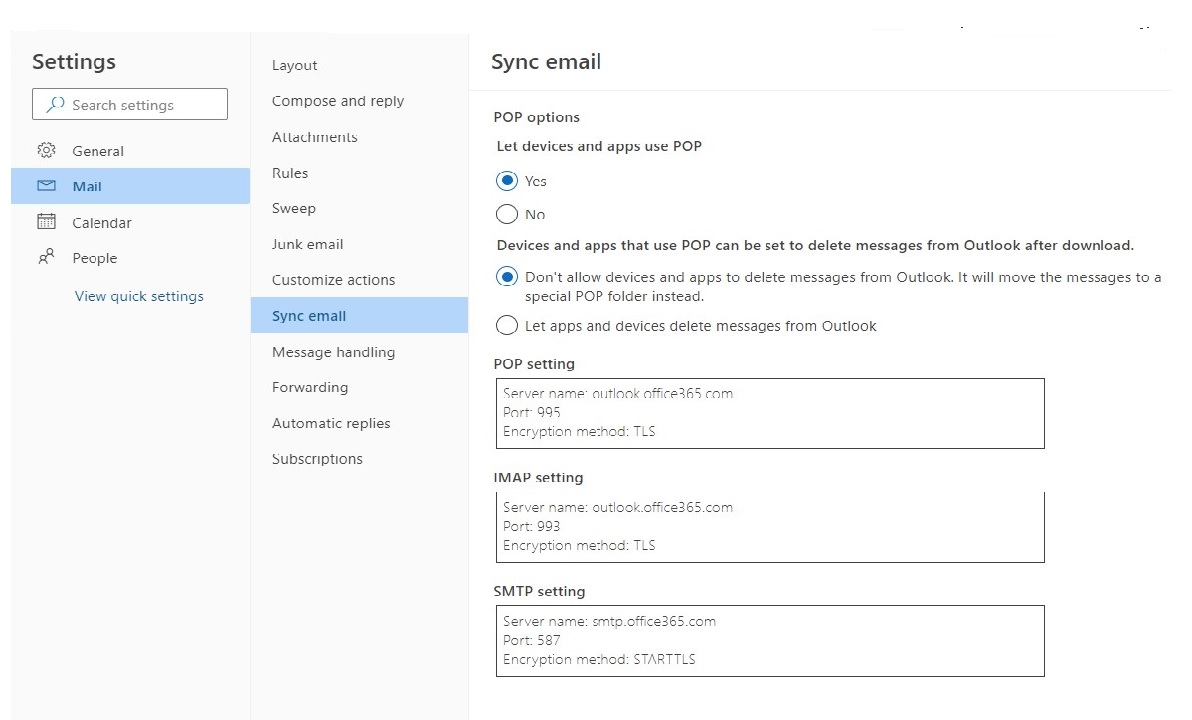Go to Rules settings
Screen dimensions: 1192x720
tap(290, 173)
